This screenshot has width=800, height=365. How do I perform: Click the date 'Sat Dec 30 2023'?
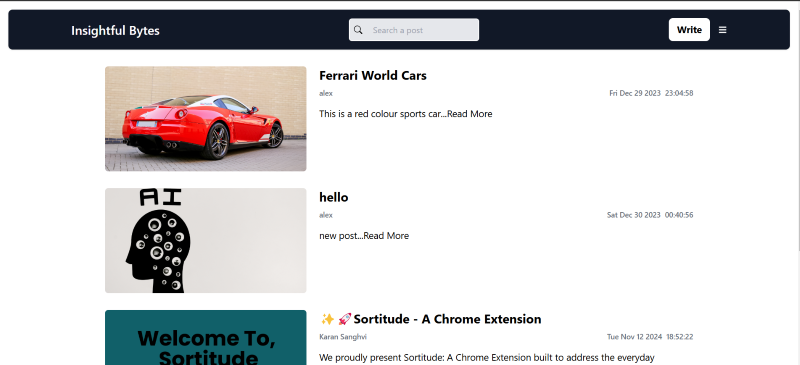coord(634,215)
